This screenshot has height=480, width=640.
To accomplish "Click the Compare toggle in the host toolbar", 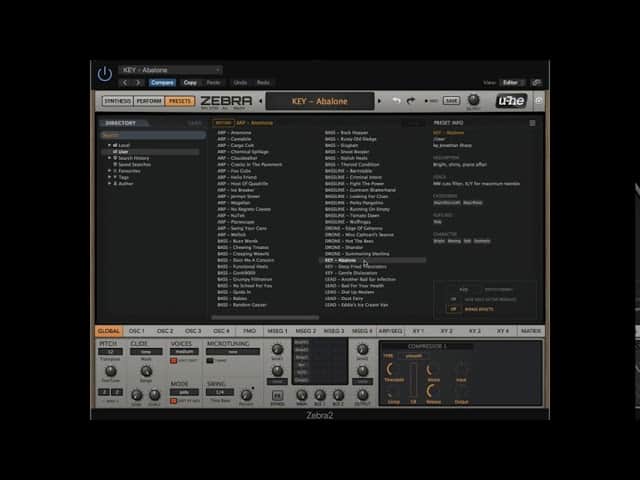I will click(162, 83).
